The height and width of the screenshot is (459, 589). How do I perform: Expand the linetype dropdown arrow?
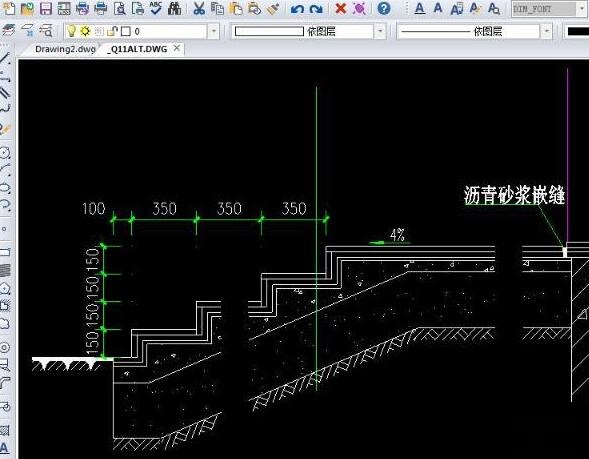(547, 31)
